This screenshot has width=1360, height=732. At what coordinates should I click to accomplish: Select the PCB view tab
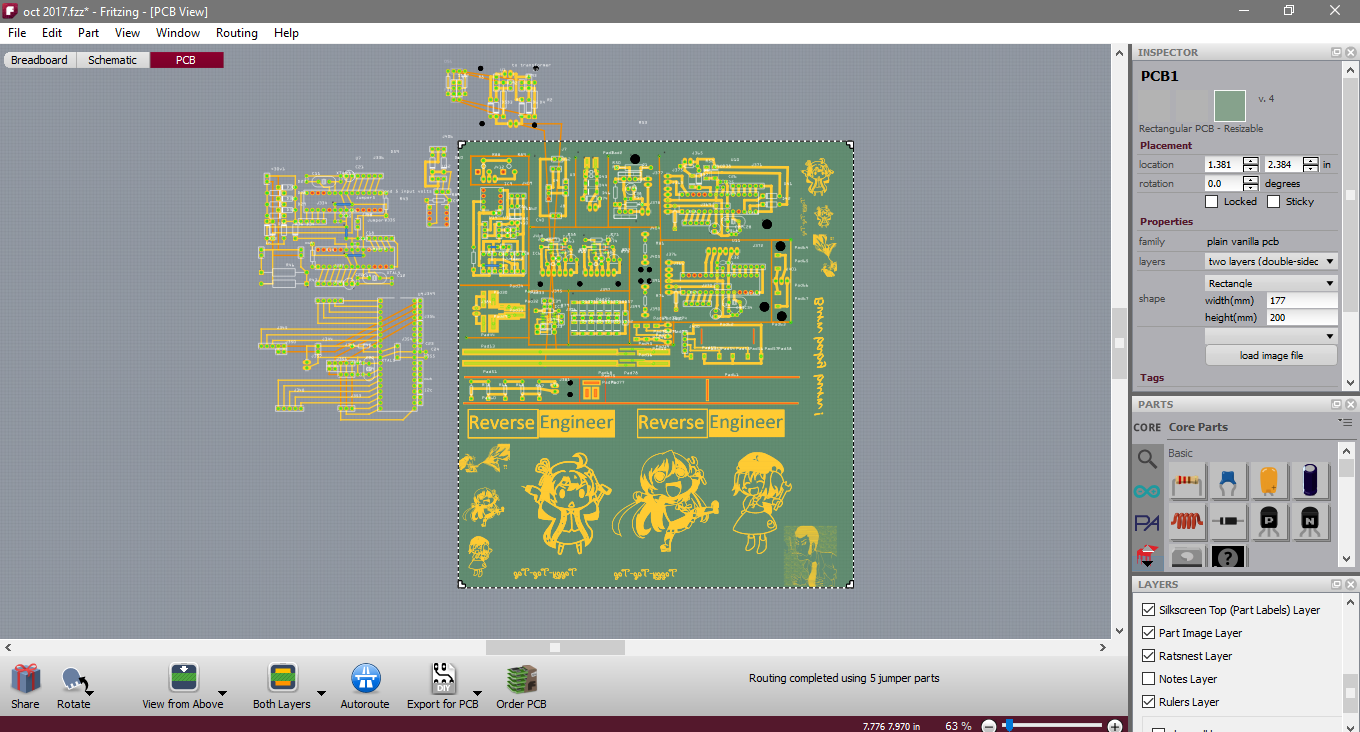coord(187,60)
